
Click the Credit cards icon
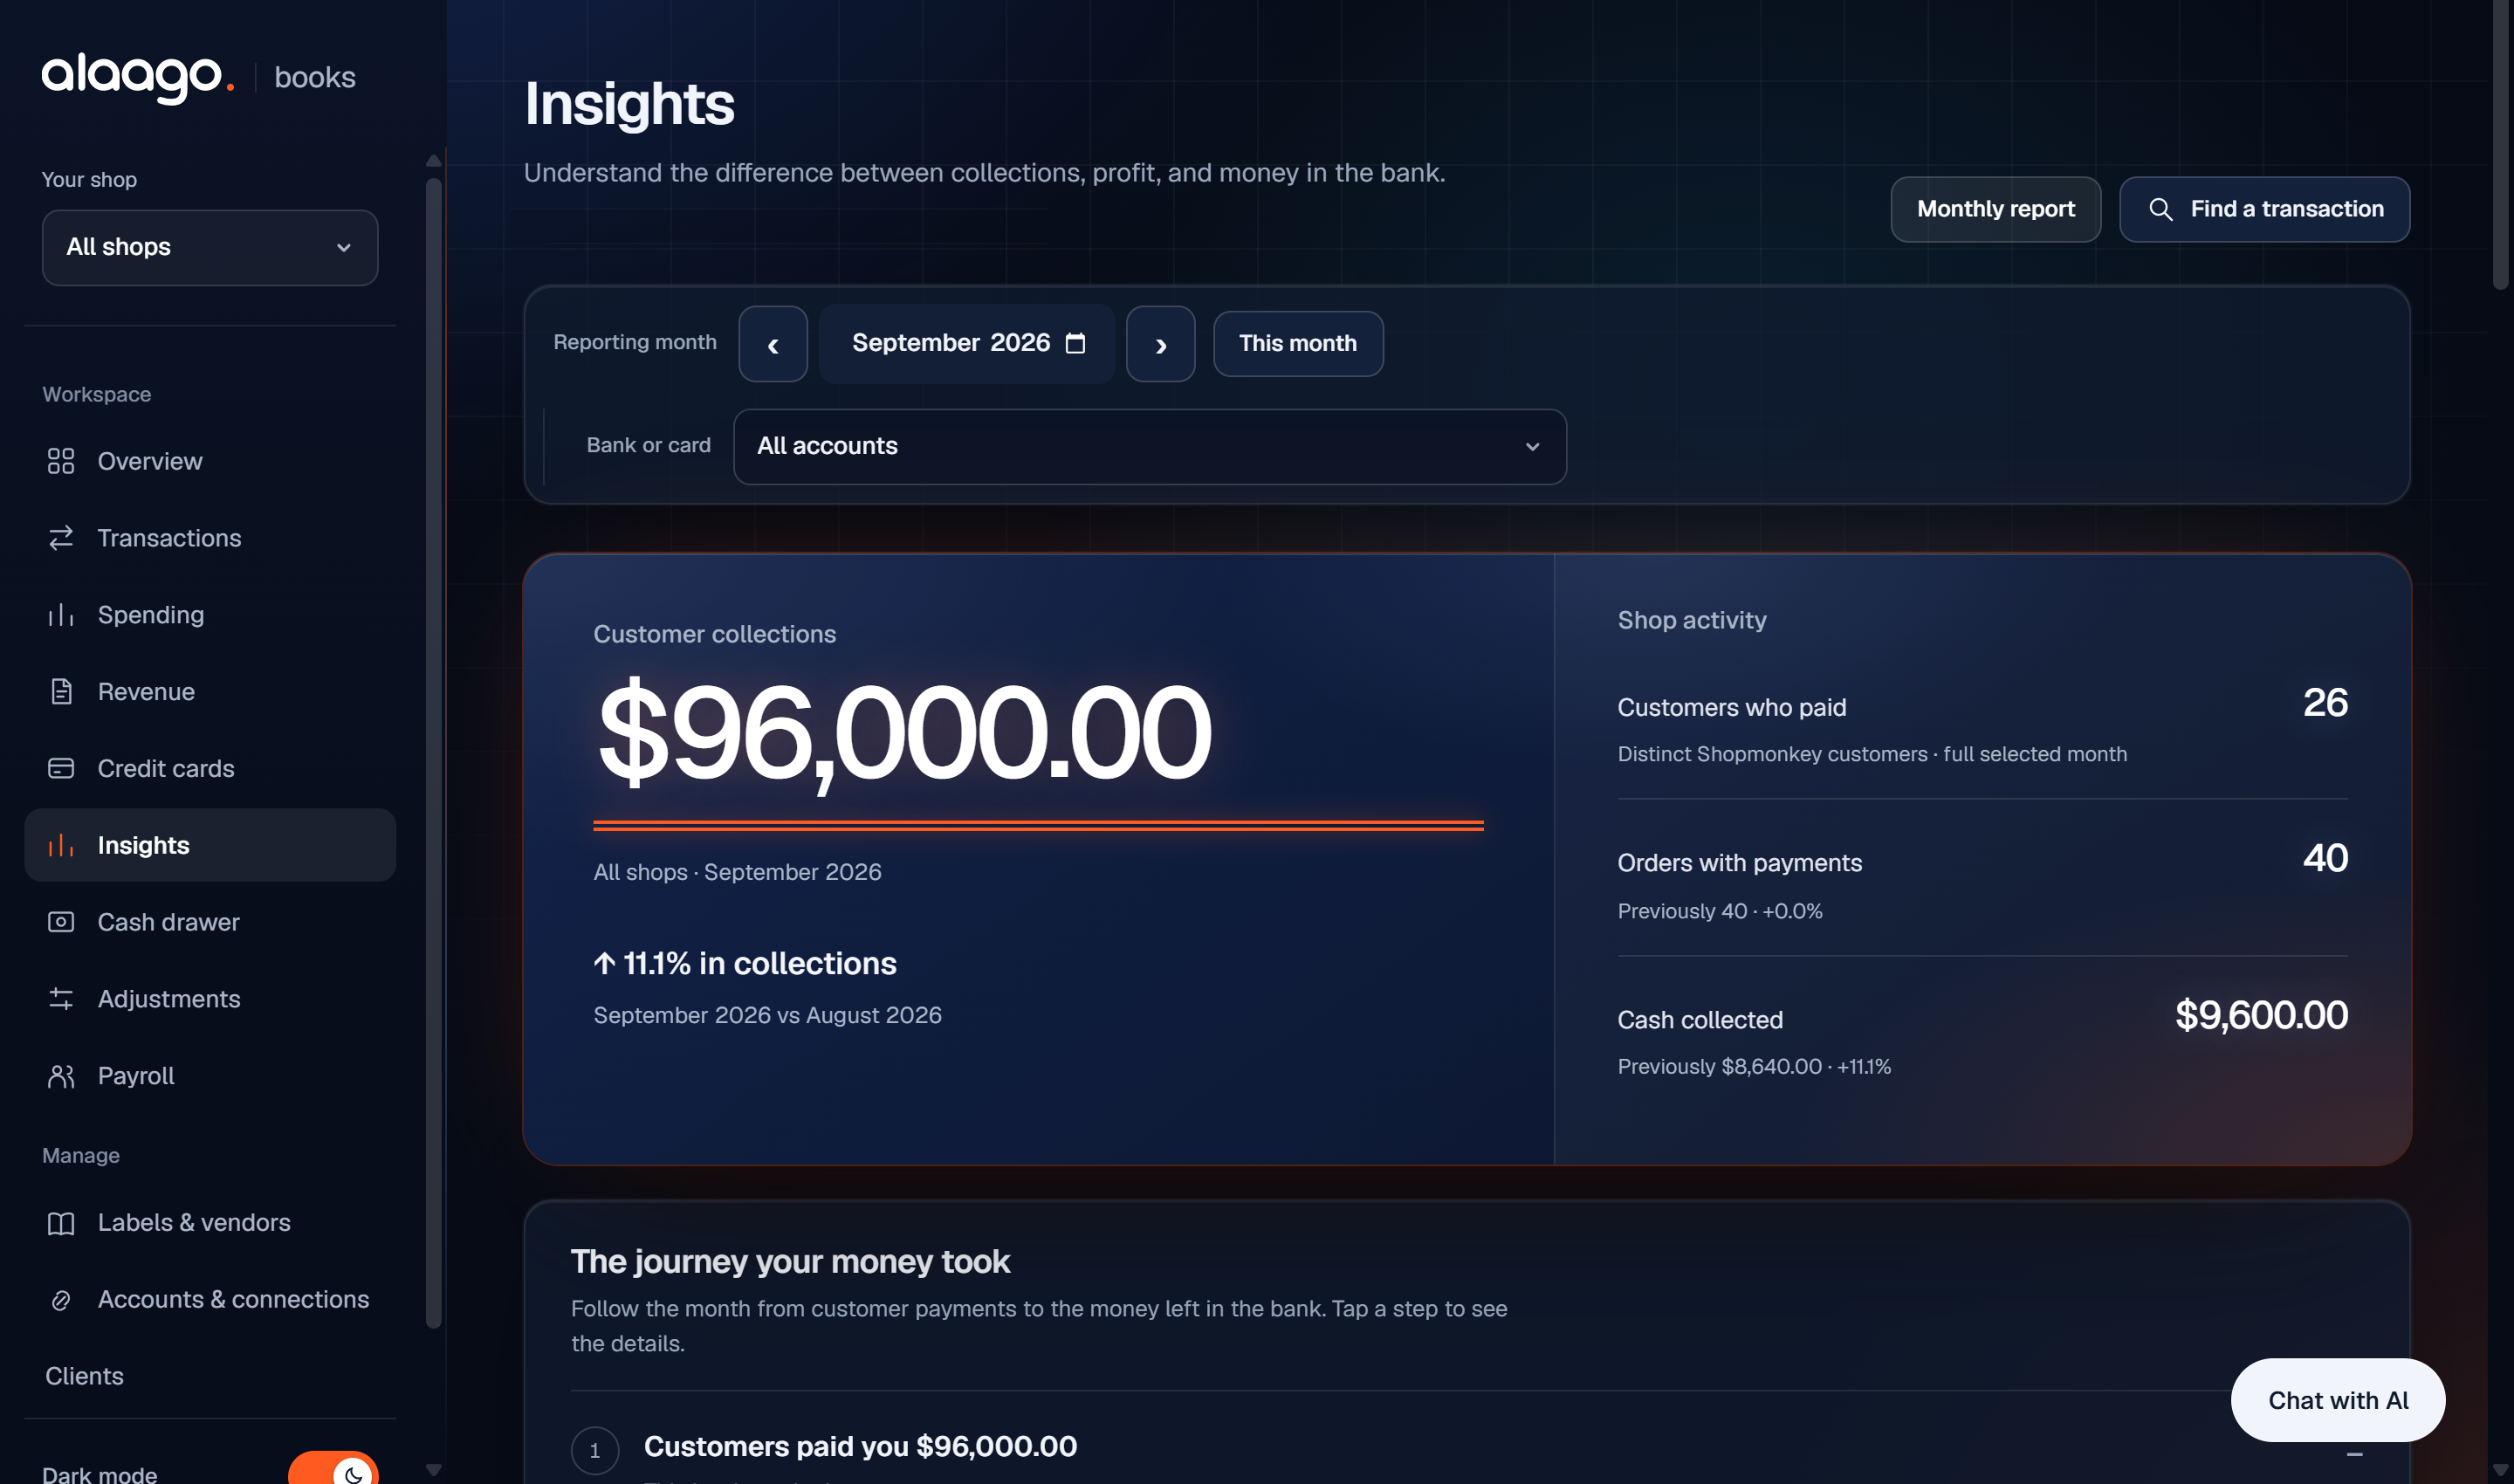[x=61, y=768]
